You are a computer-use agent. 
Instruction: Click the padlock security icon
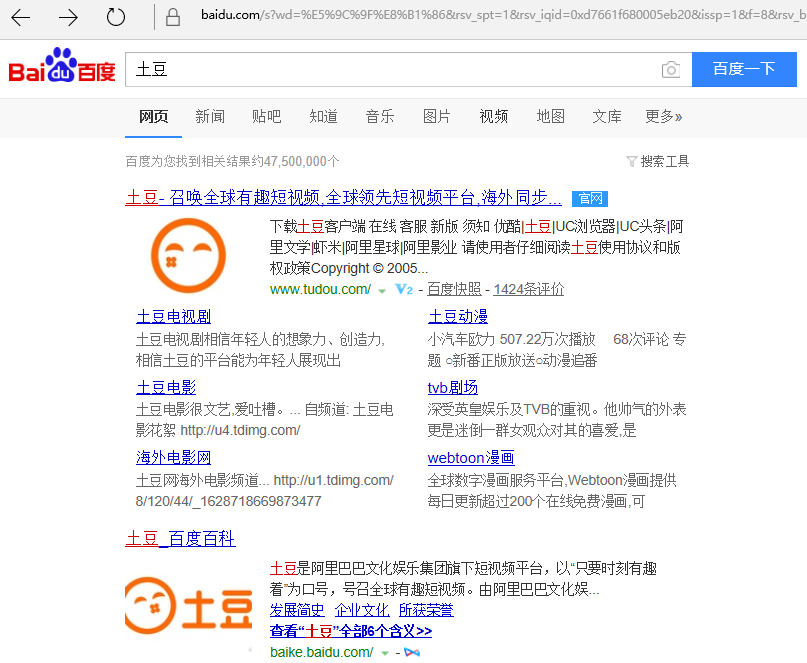(173, 17)
